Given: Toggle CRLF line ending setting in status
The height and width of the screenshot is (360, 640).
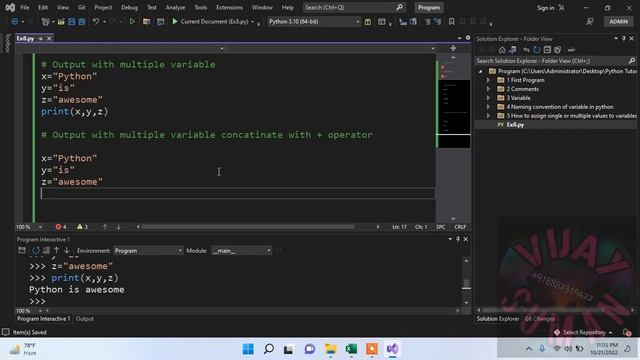Looking at the screenshot, I should pyautogui.click(x=460, y=227).
